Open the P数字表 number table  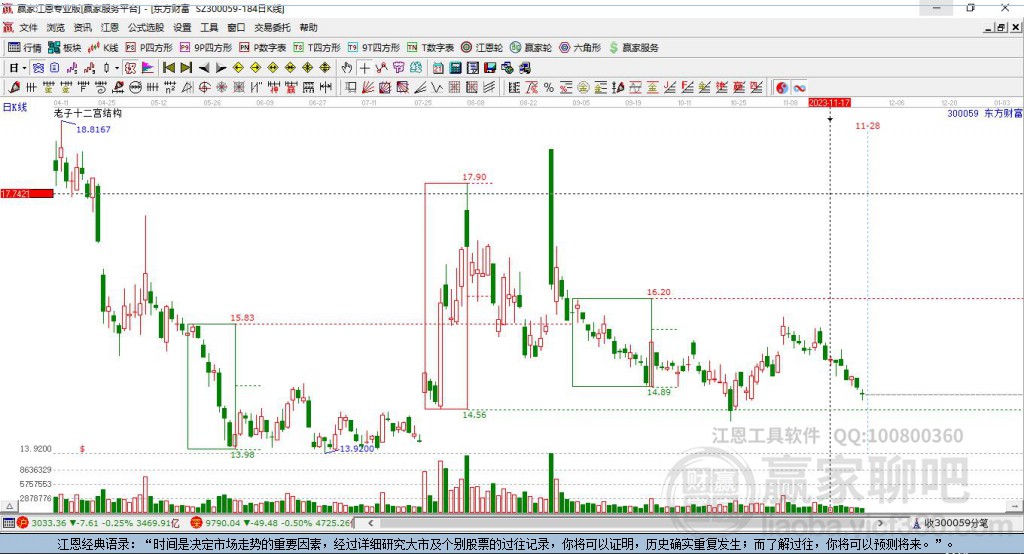point(263,48)
